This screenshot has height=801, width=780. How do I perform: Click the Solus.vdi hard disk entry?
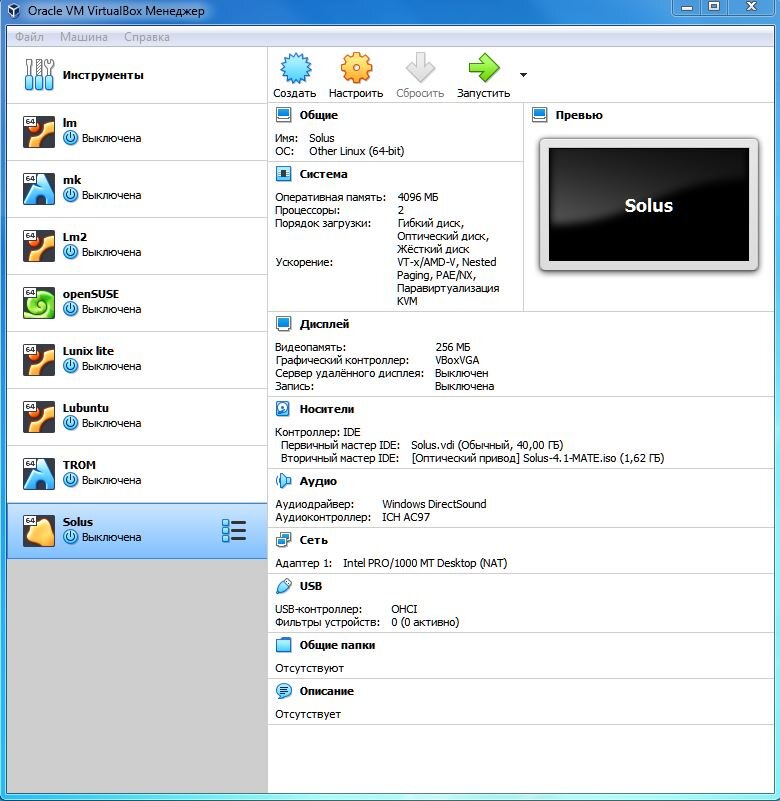point(487,445)
